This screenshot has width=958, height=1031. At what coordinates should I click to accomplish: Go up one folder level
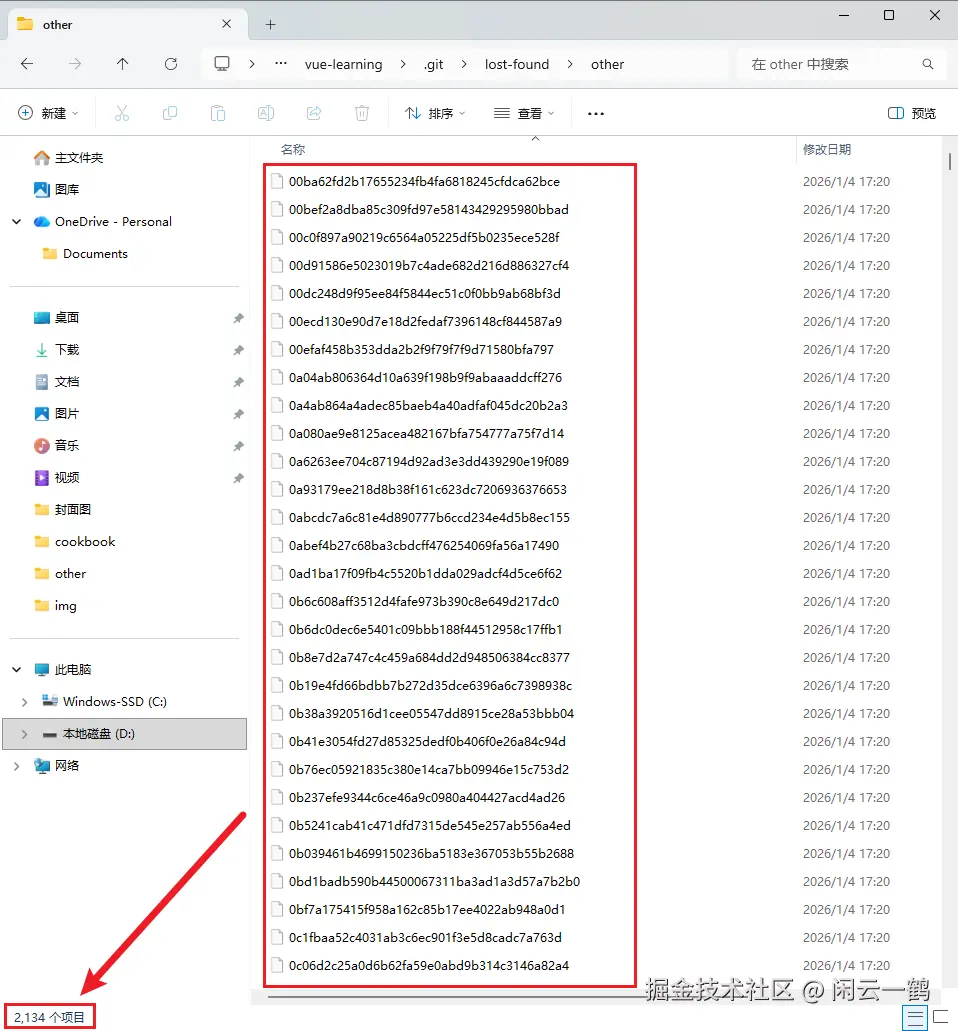[122, 64]
